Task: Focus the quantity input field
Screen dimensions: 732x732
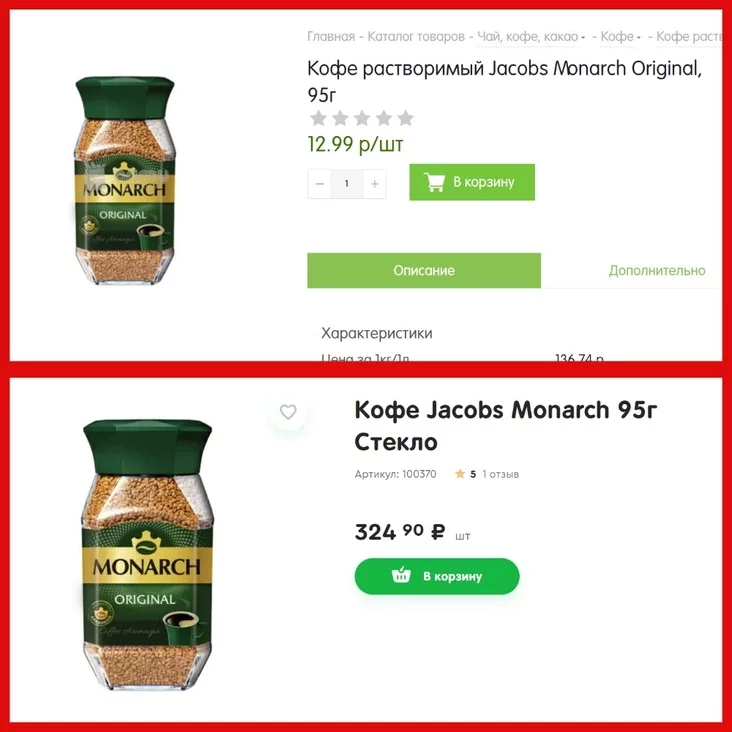Action: click(347, 184)
